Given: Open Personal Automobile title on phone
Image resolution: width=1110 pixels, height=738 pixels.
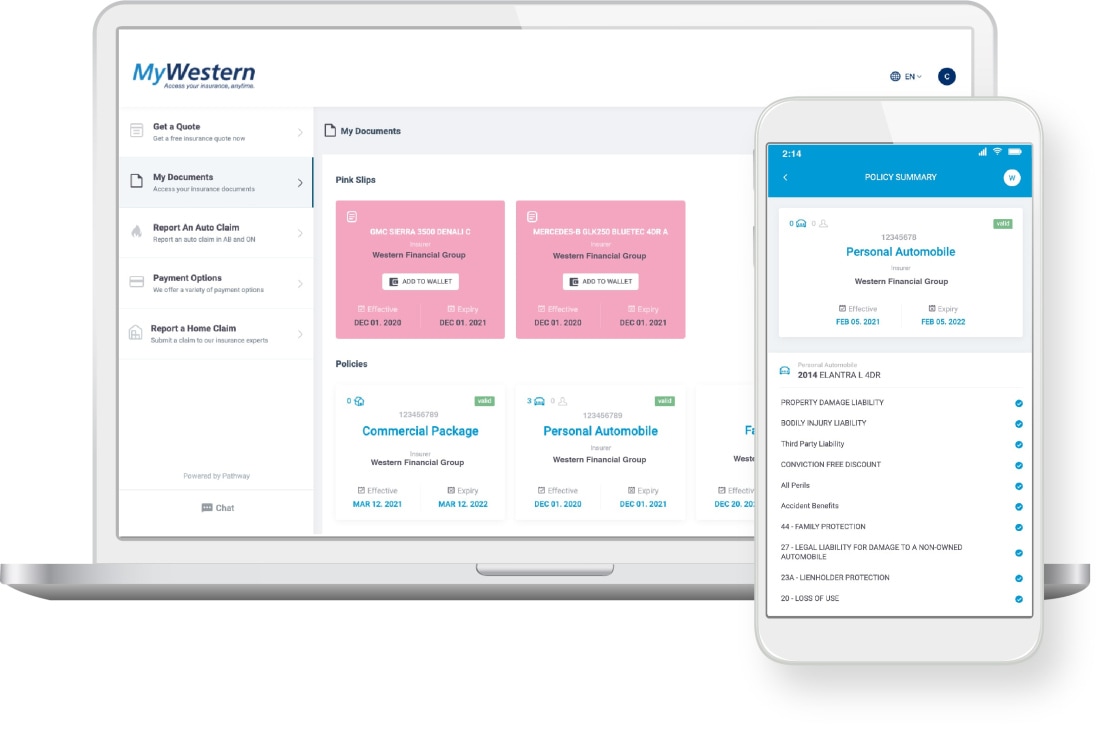Looking at the screenshot, I should click(900, 252).
